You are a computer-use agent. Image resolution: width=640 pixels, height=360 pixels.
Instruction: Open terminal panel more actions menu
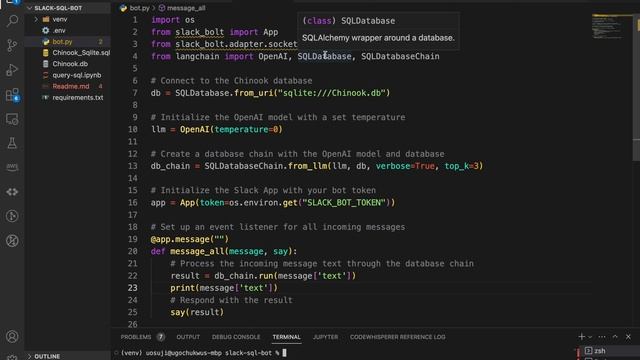tap(602, 337)
